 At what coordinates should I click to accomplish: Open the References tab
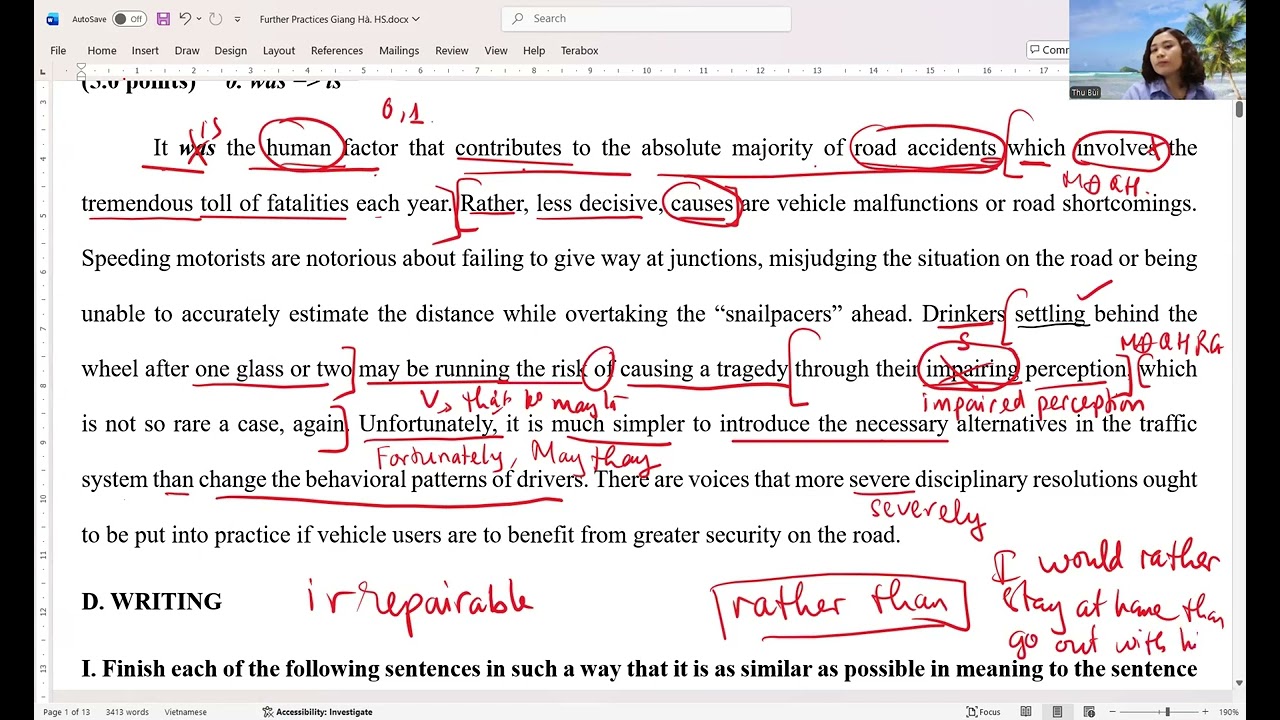pos(337,51)
